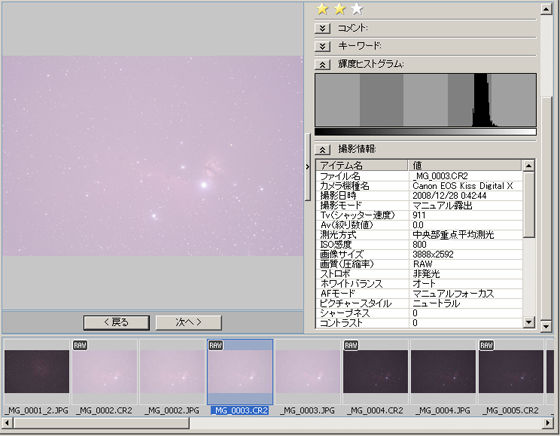Expand the キーワード section
560x436 pixels.
coord(322,46)
